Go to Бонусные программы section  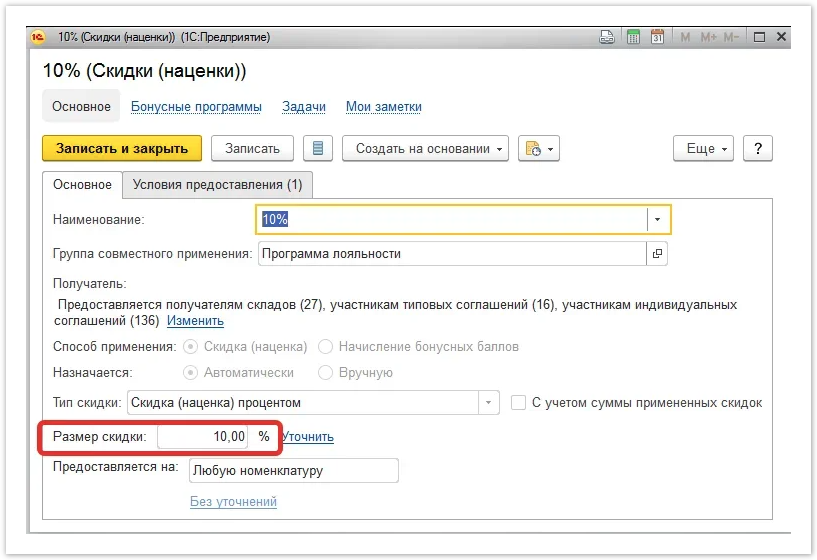click(196, 106)
